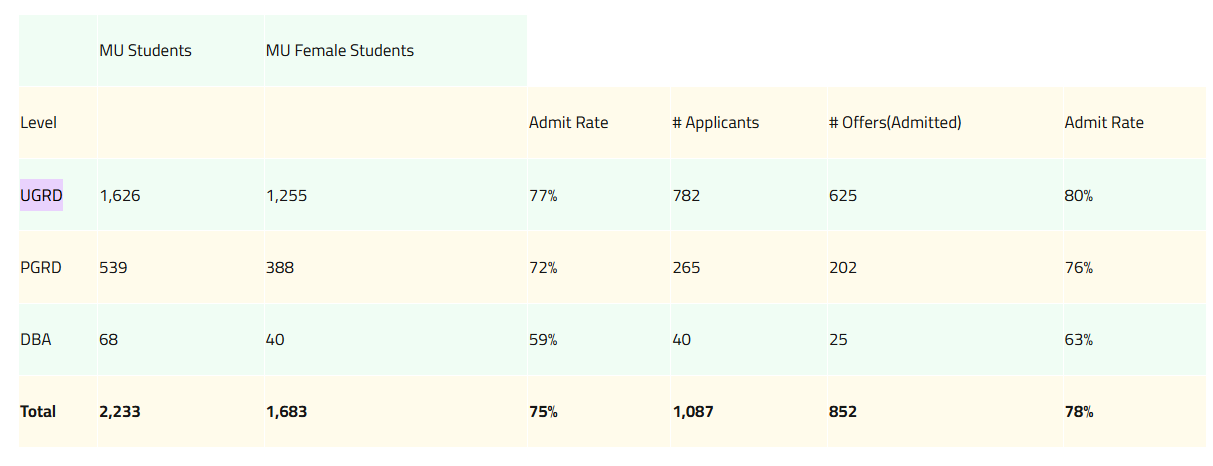Click the 63% DBA admit rate

coord(1079,340)
